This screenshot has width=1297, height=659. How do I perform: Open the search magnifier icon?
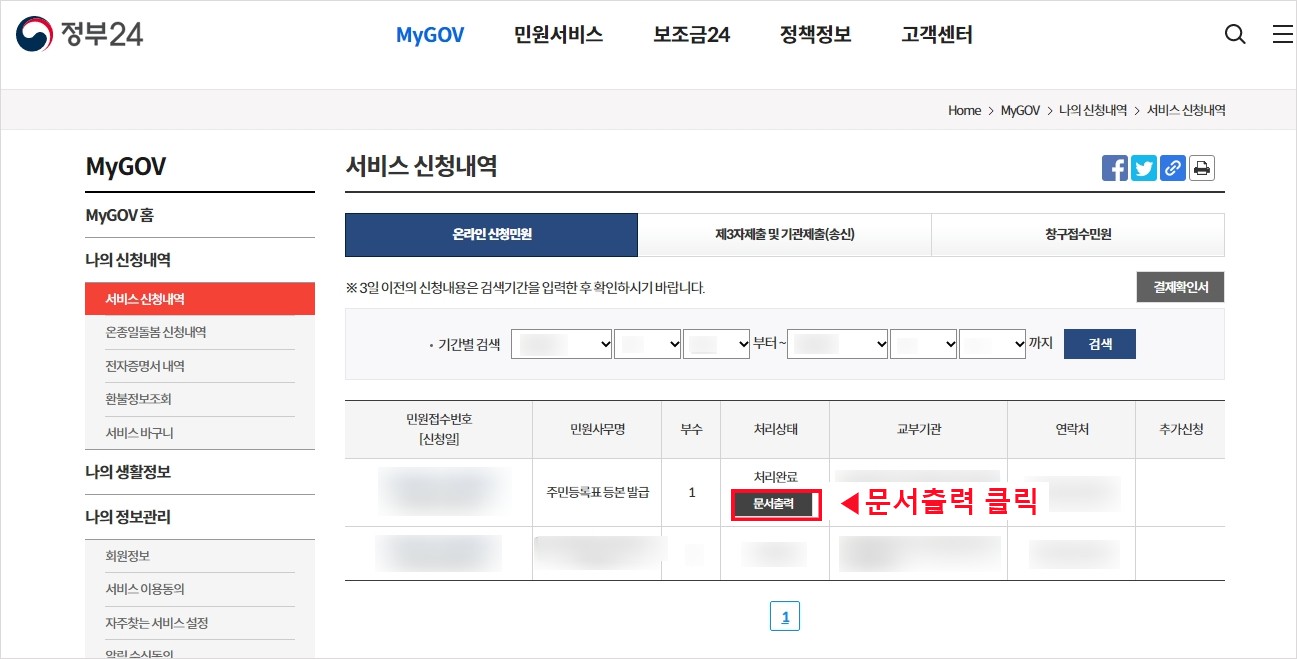tap(1235, 33)
